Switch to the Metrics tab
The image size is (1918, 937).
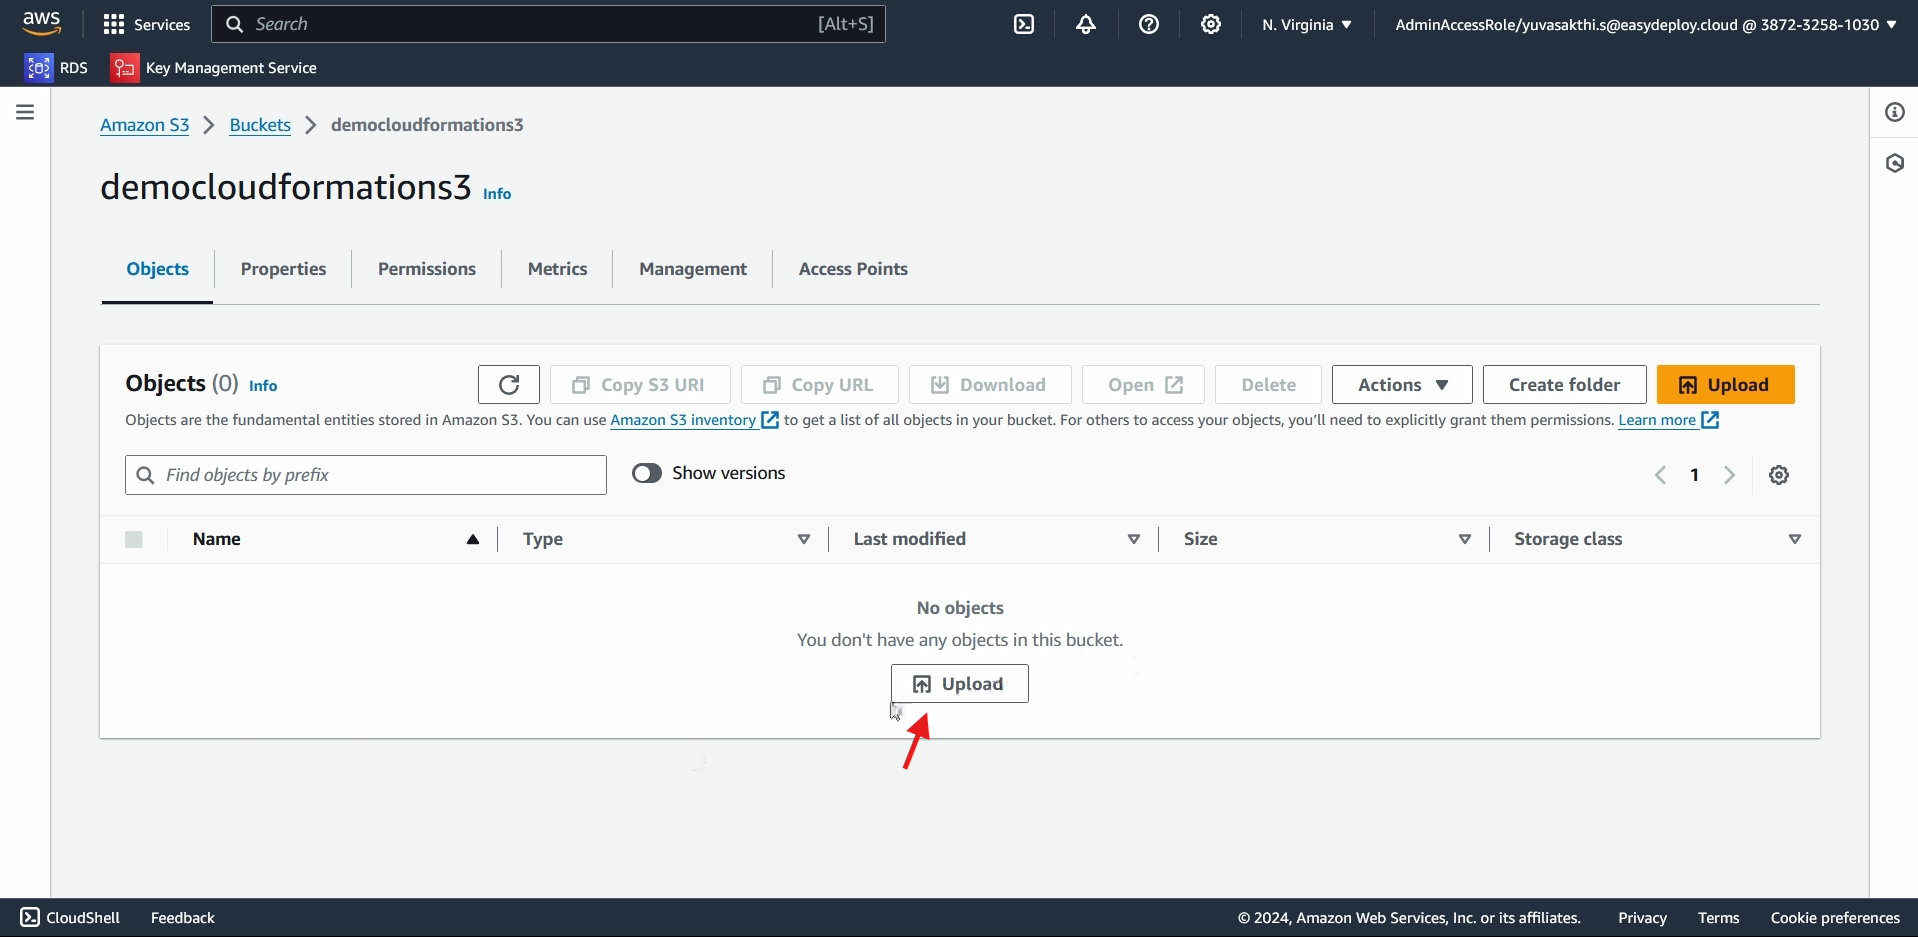(557, 269)
